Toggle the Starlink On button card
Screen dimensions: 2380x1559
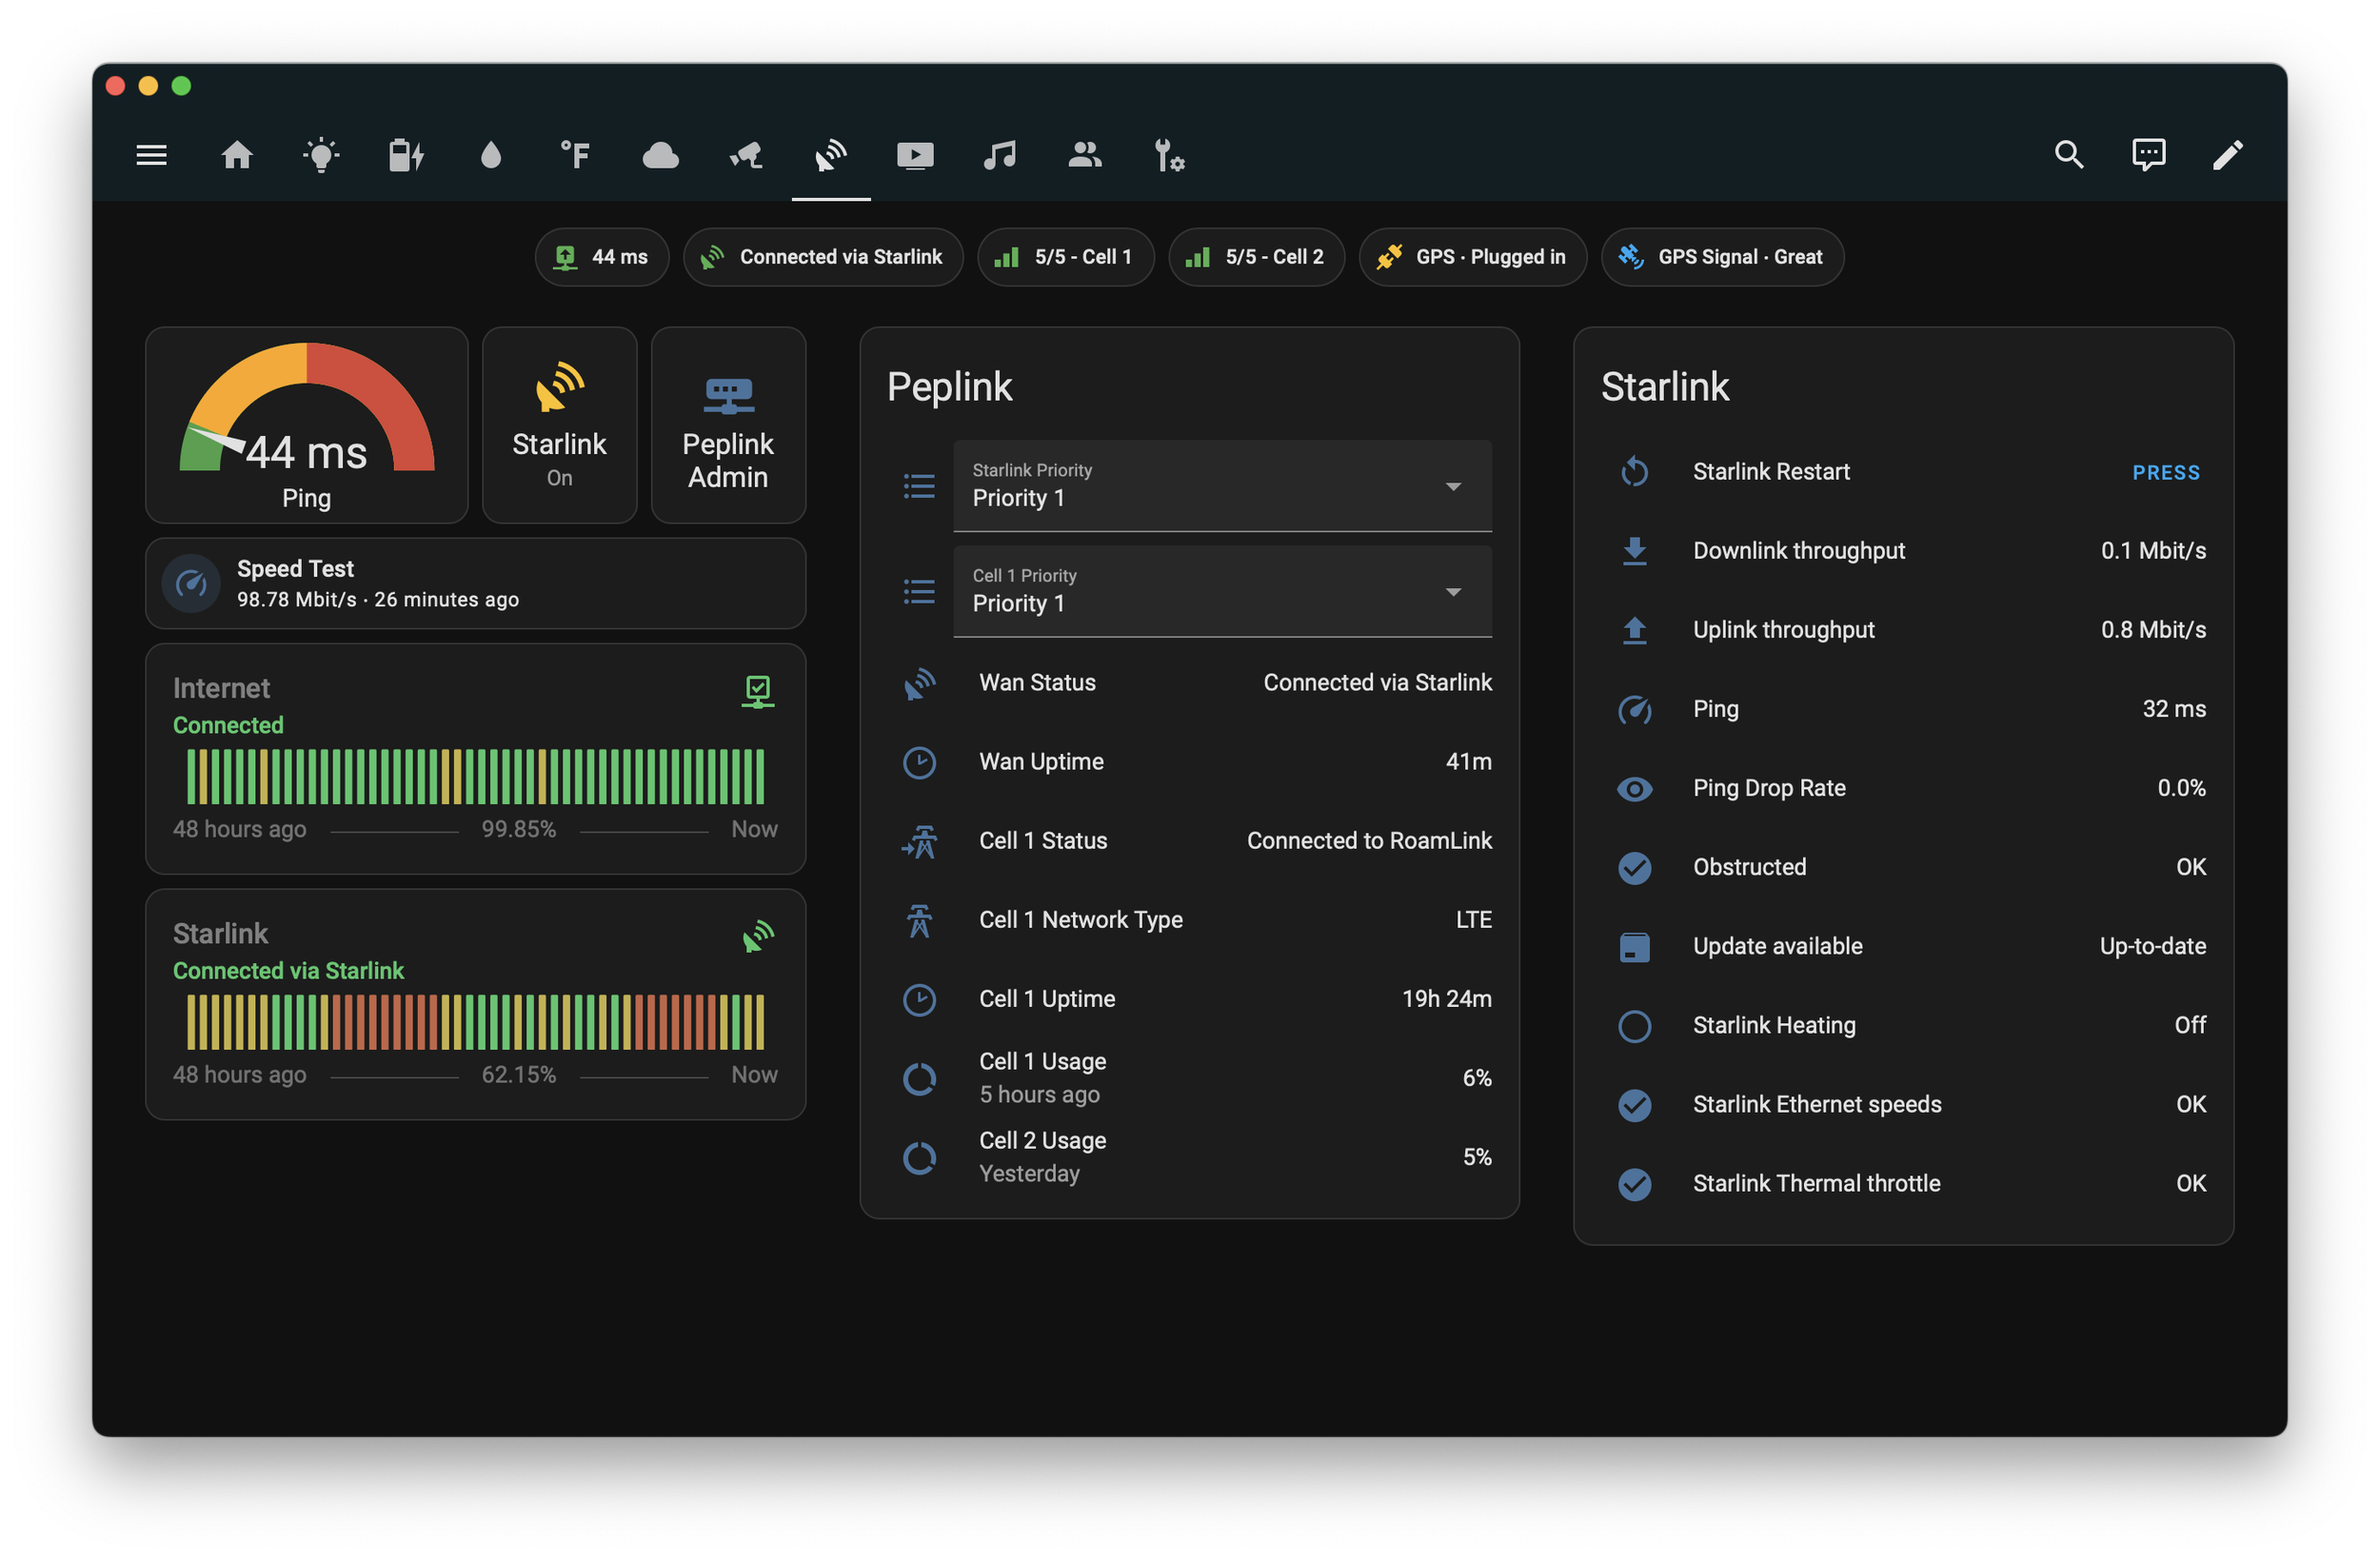559,425
